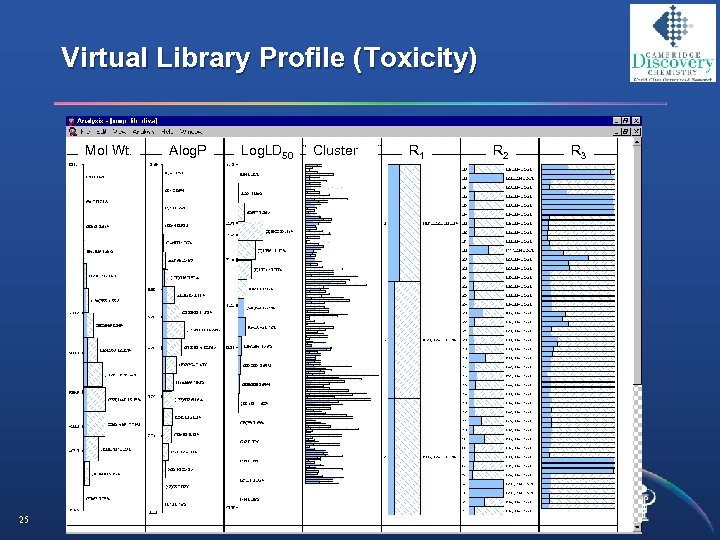Click the vertical scrollbar up arrow

coord(637,142)
